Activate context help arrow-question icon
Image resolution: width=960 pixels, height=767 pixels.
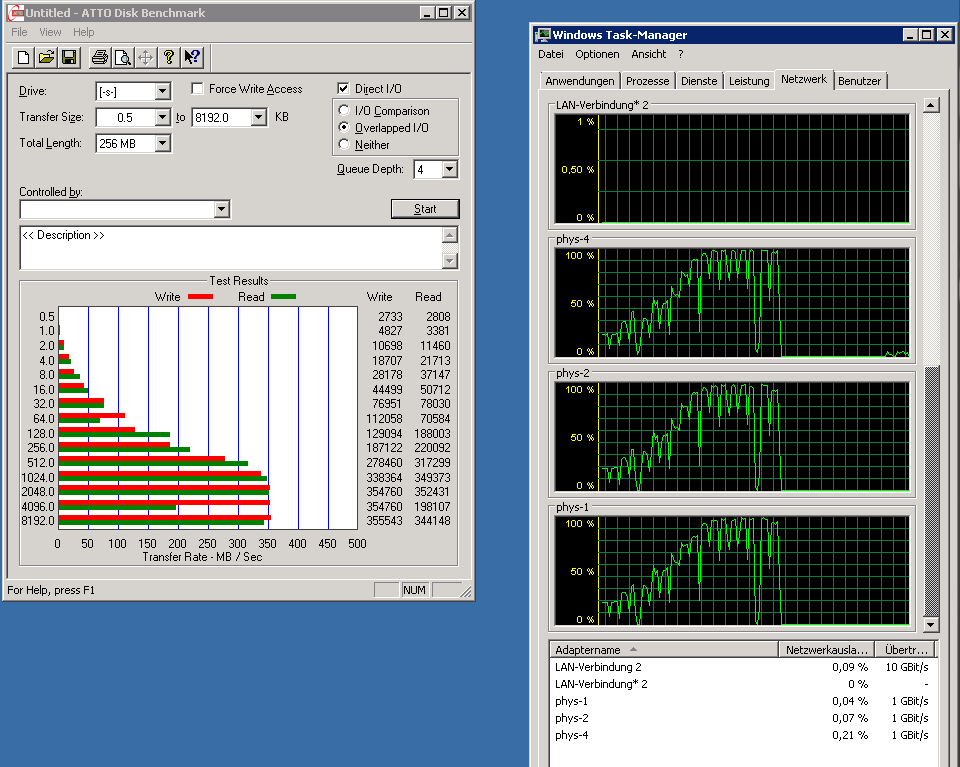192,58
